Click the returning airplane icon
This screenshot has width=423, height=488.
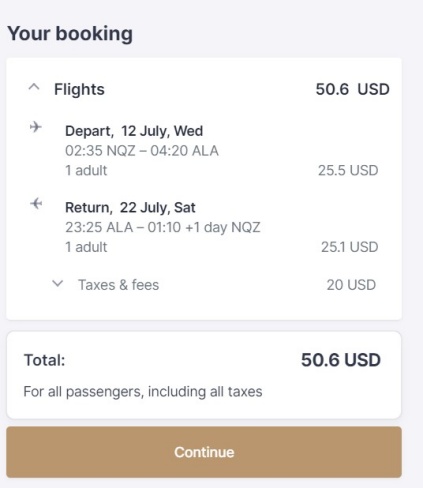[x=36, y=203]
